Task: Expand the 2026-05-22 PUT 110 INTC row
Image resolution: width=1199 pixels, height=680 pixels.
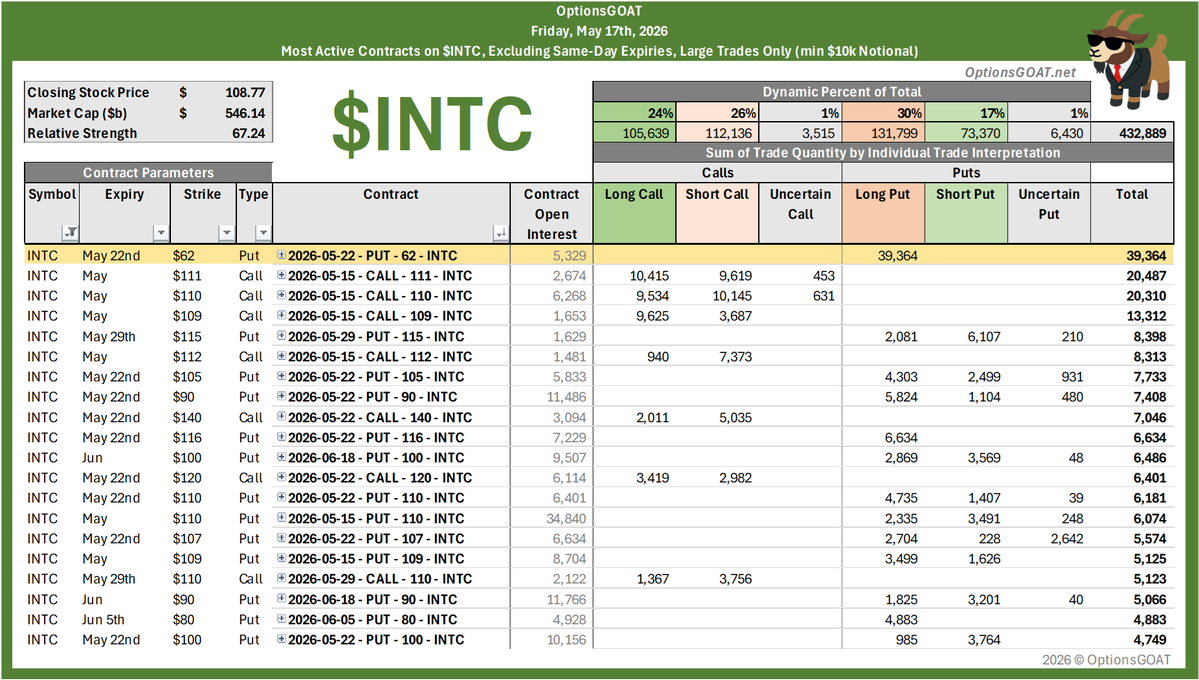Action: (x=281, y=497)
